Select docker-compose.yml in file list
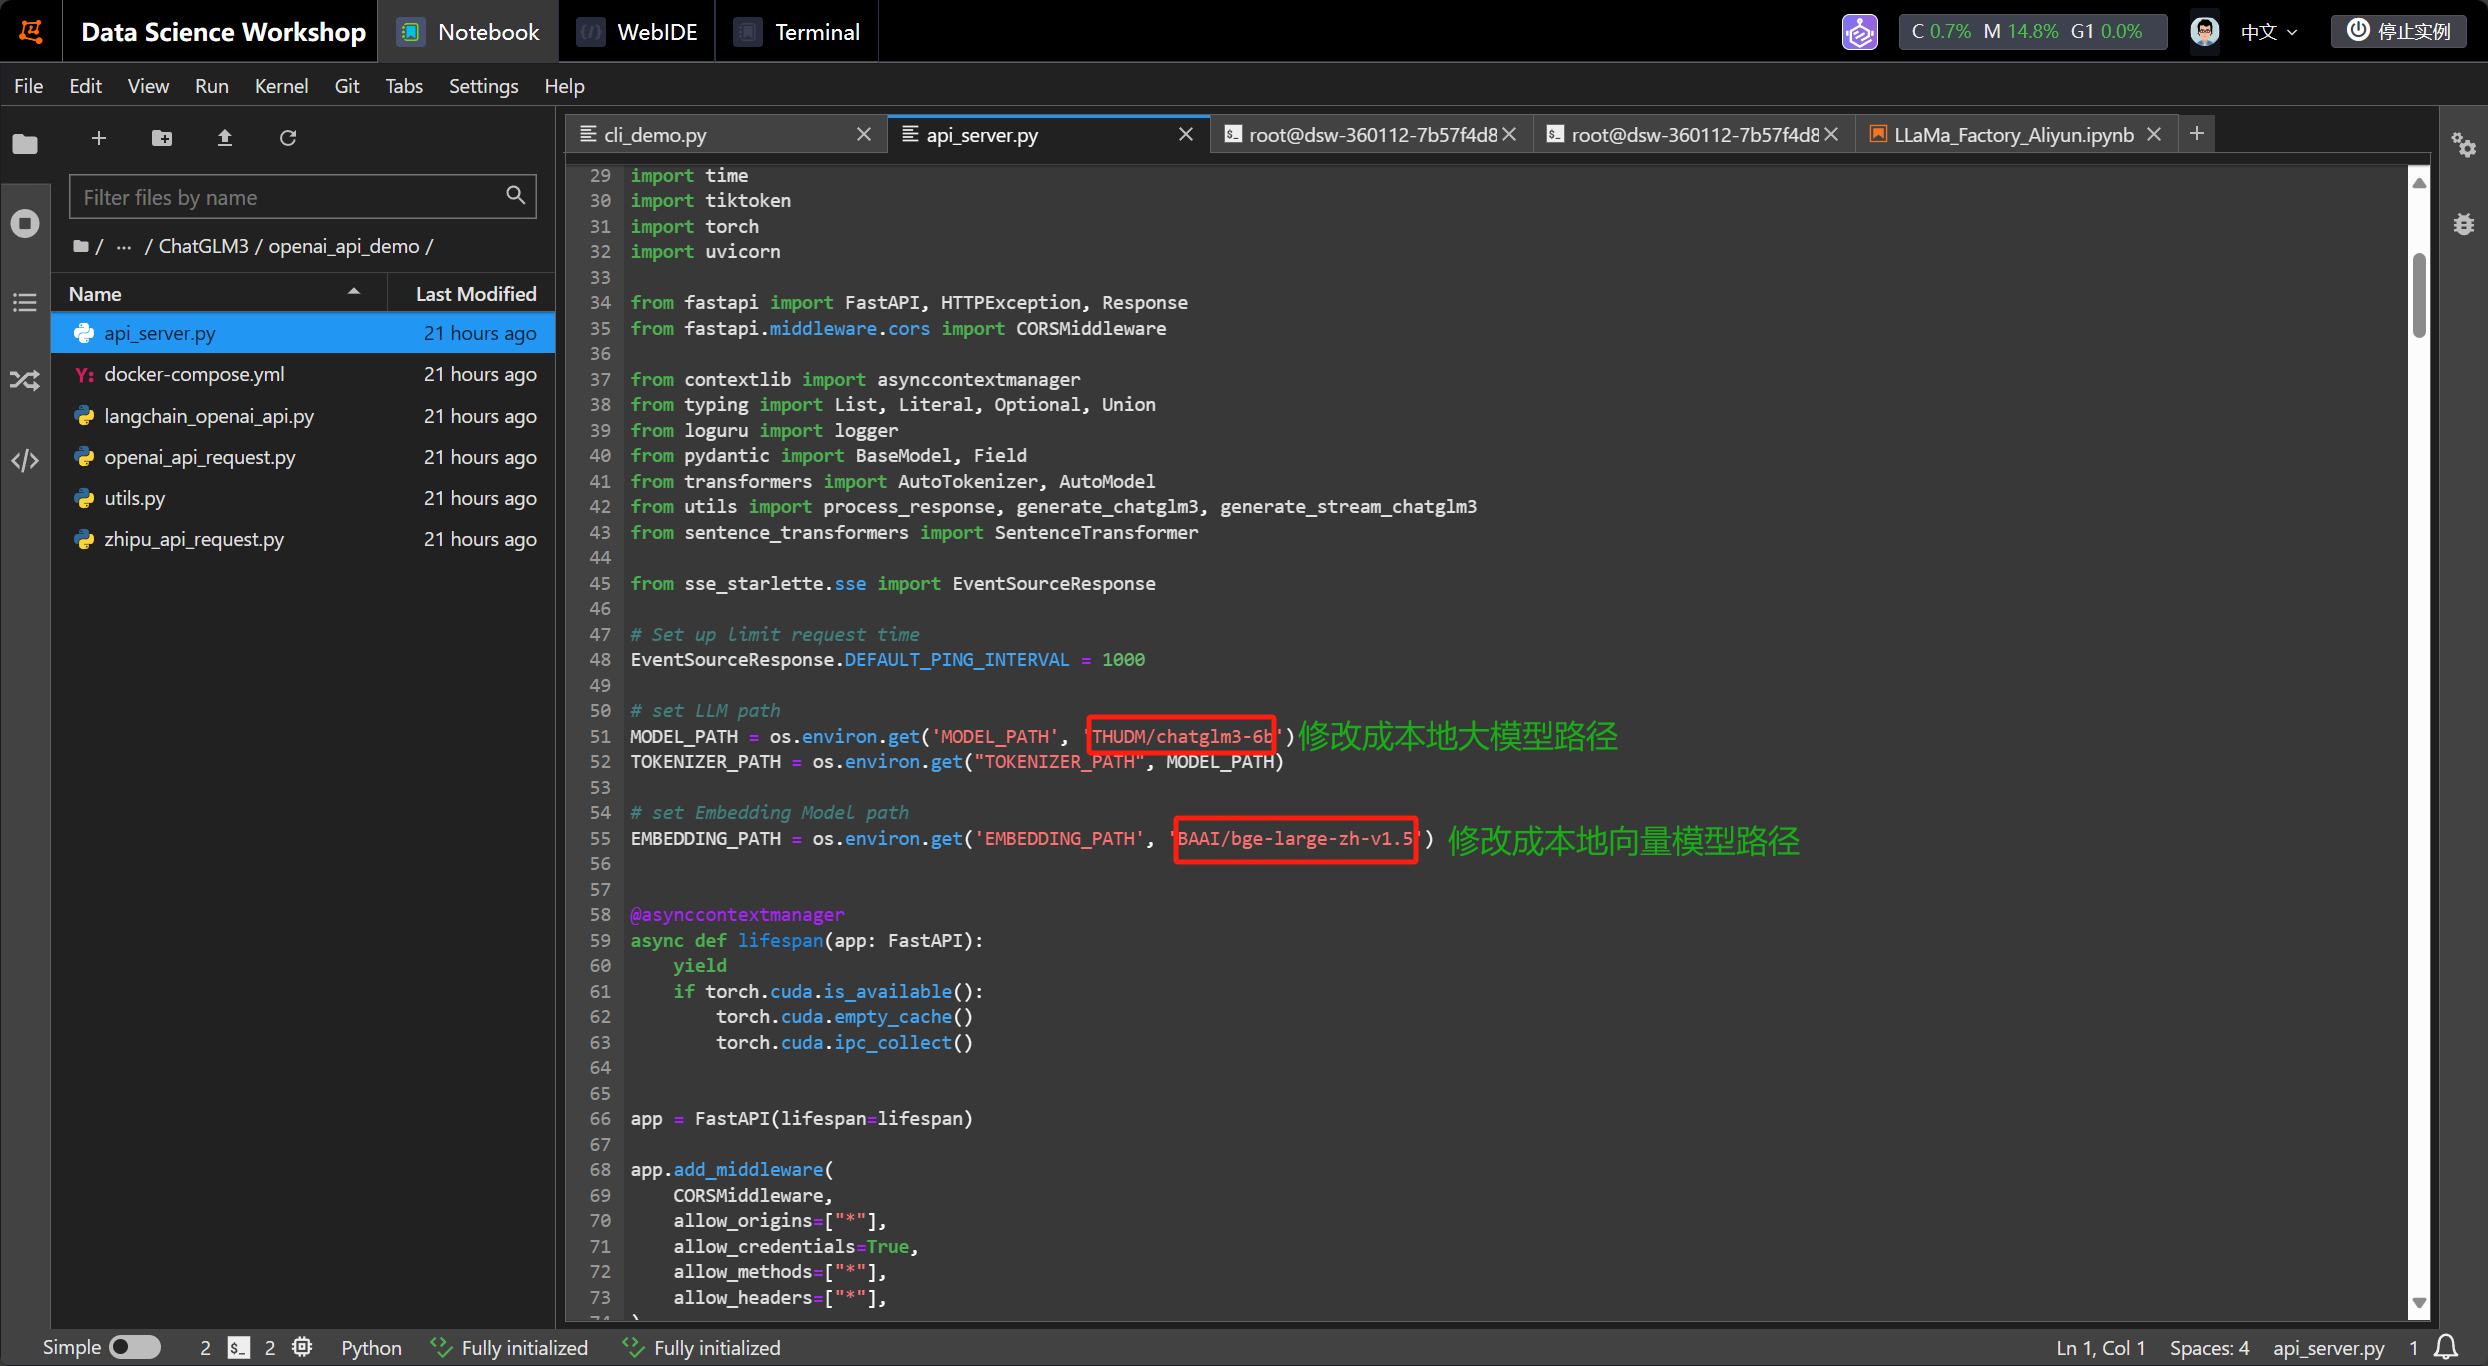The image size is (2488, 1366). pyautogui.click(x=303, y=374)
